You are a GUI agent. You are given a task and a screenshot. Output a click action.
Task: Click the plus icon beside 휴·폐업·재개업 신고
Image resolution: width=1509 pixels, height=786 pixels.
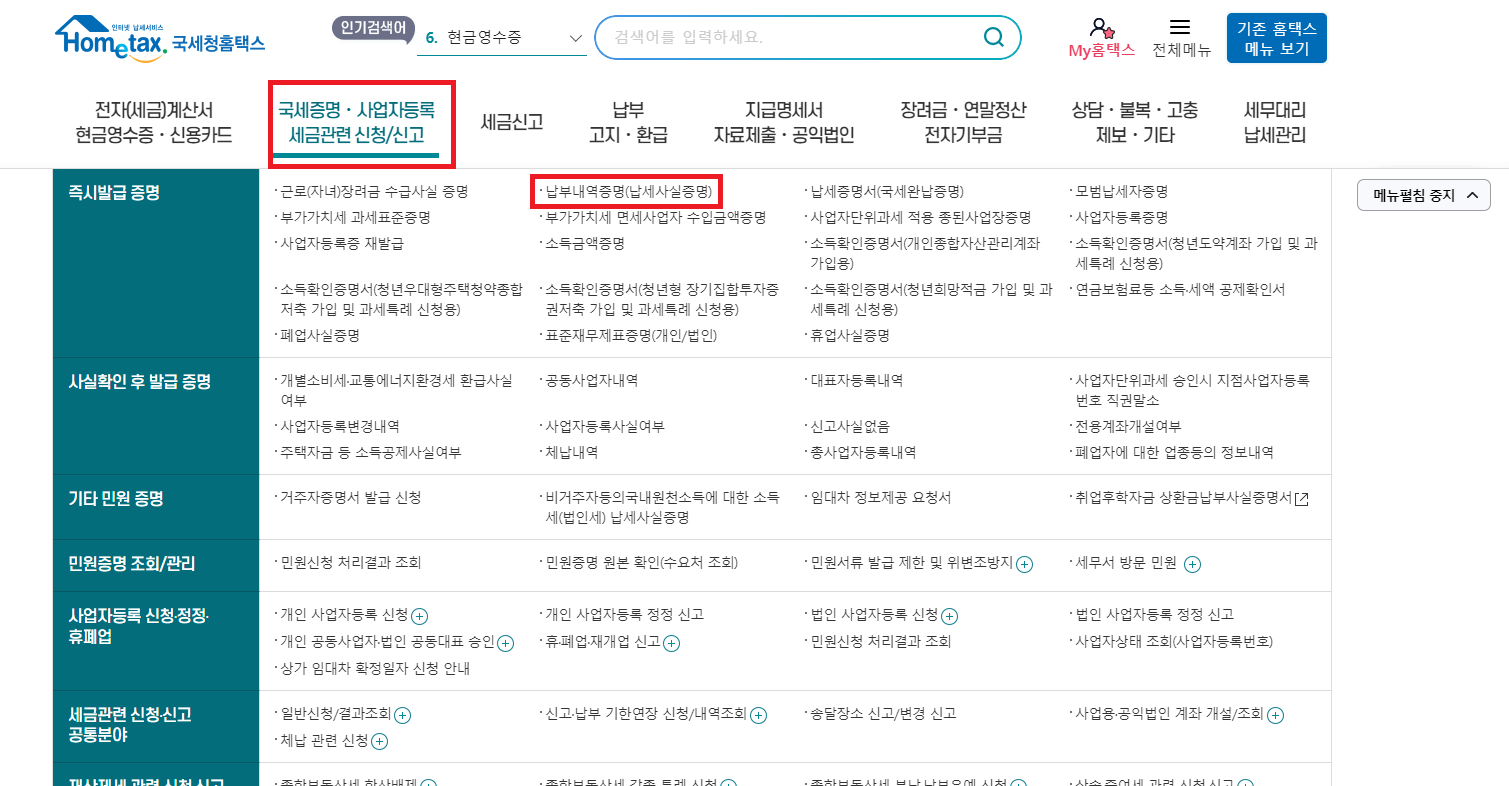click(x=674, y=643)
